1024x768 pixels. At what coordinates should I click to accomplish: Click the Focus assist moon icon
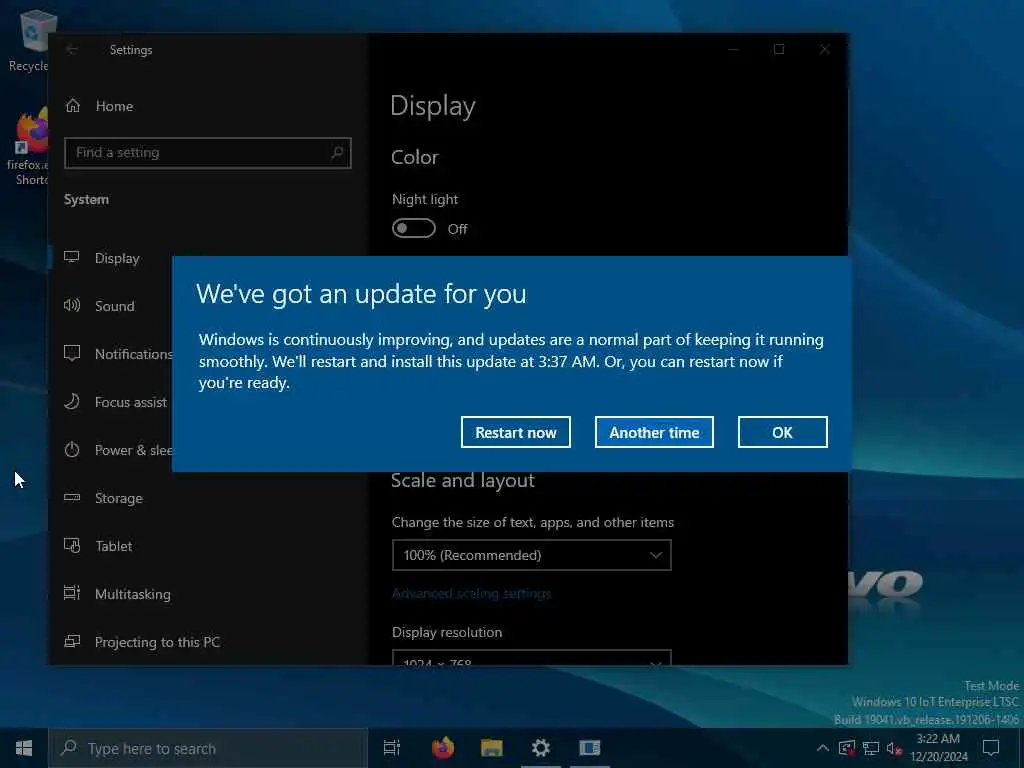click(72, 401)
